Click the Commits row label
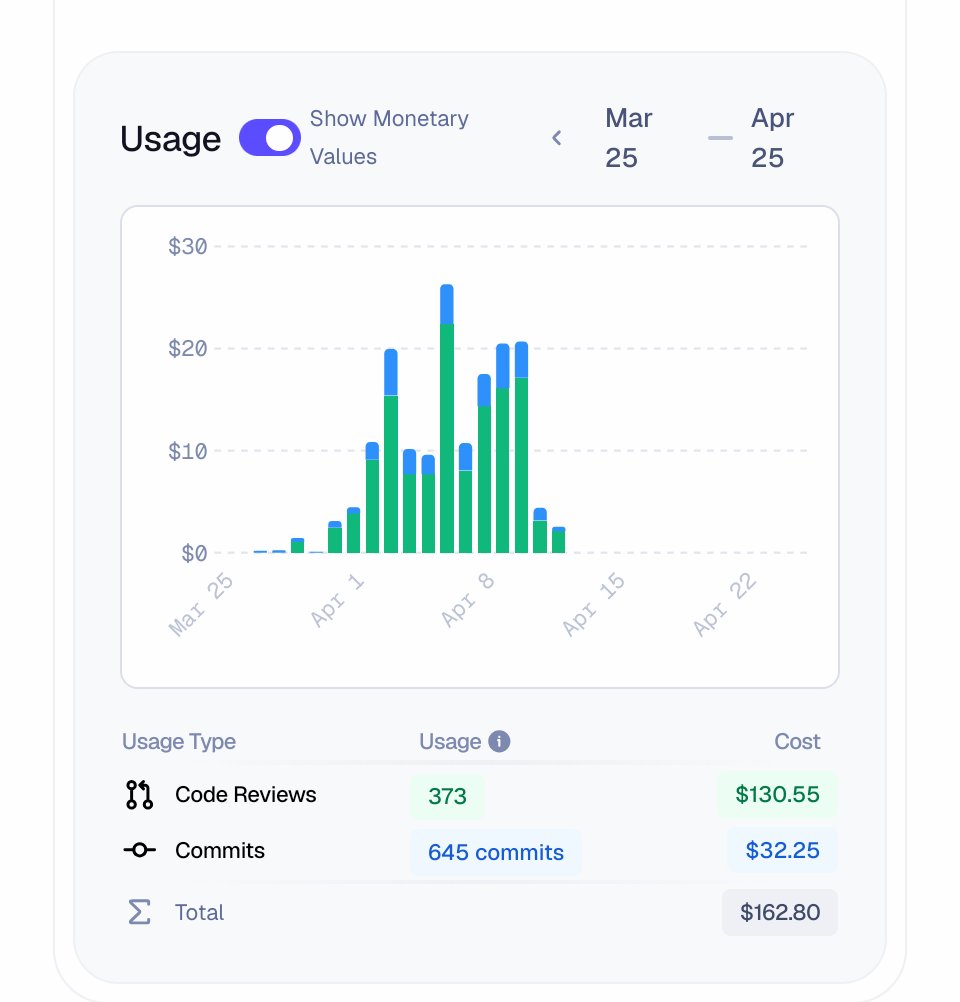The width and height of the screenshot is (960, 1002). (220, 851)
